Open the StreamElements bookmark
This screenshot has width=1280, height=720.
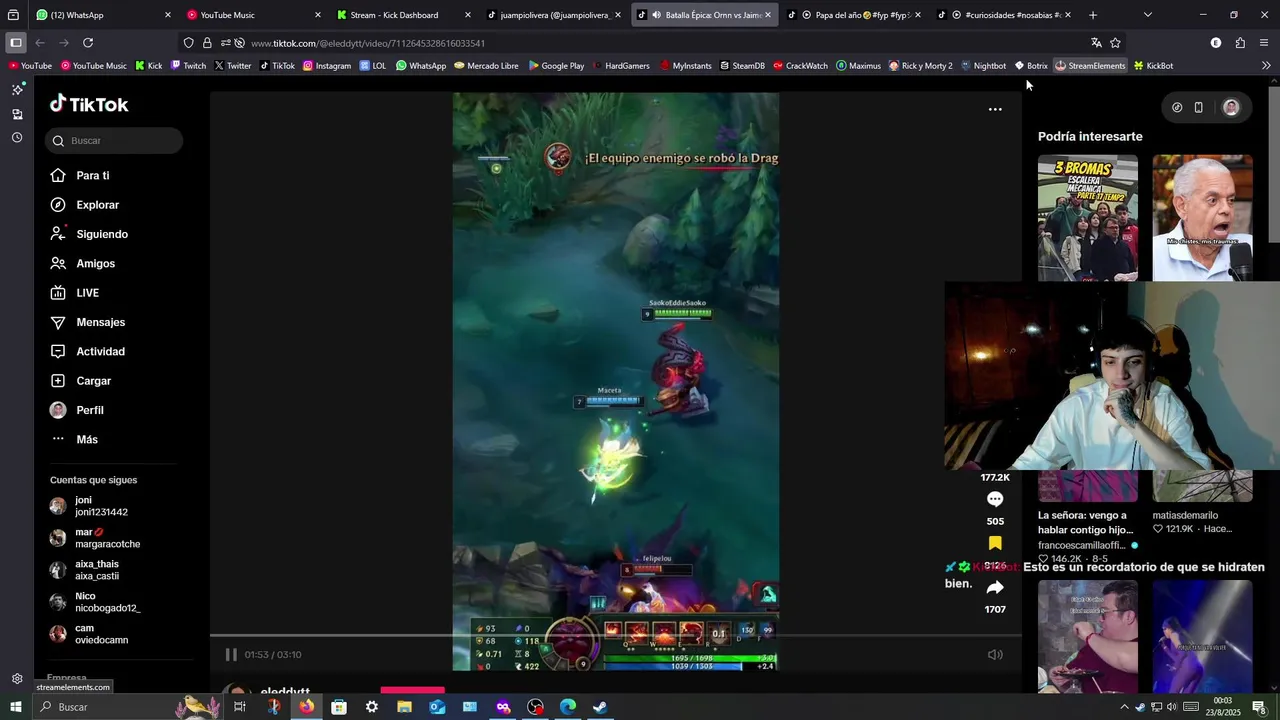click(1089, 66)
